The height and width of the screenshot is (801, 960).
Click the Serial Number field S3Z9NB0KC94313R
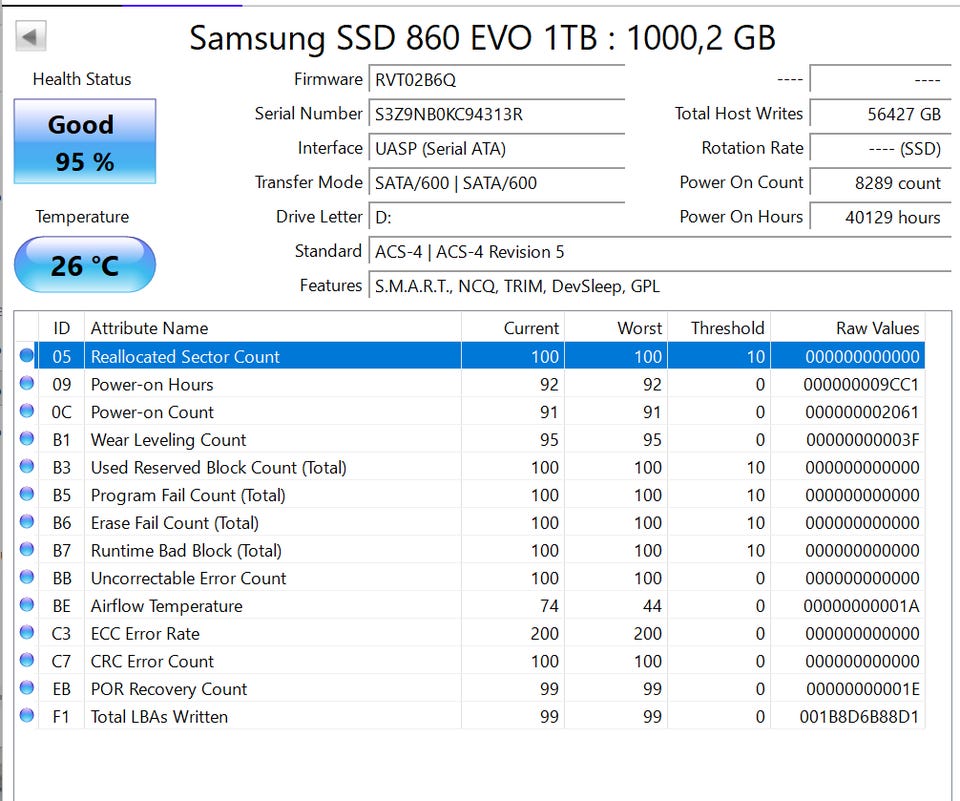(x=497, y=114)
